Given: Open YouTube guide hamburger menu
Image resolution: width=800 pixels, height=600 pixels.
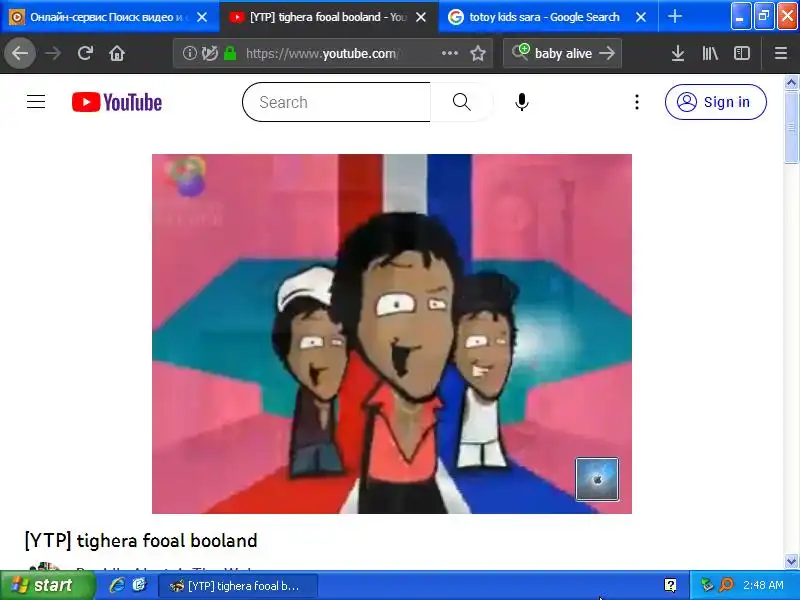Looking at the screenshot, I should pos(36,102).
